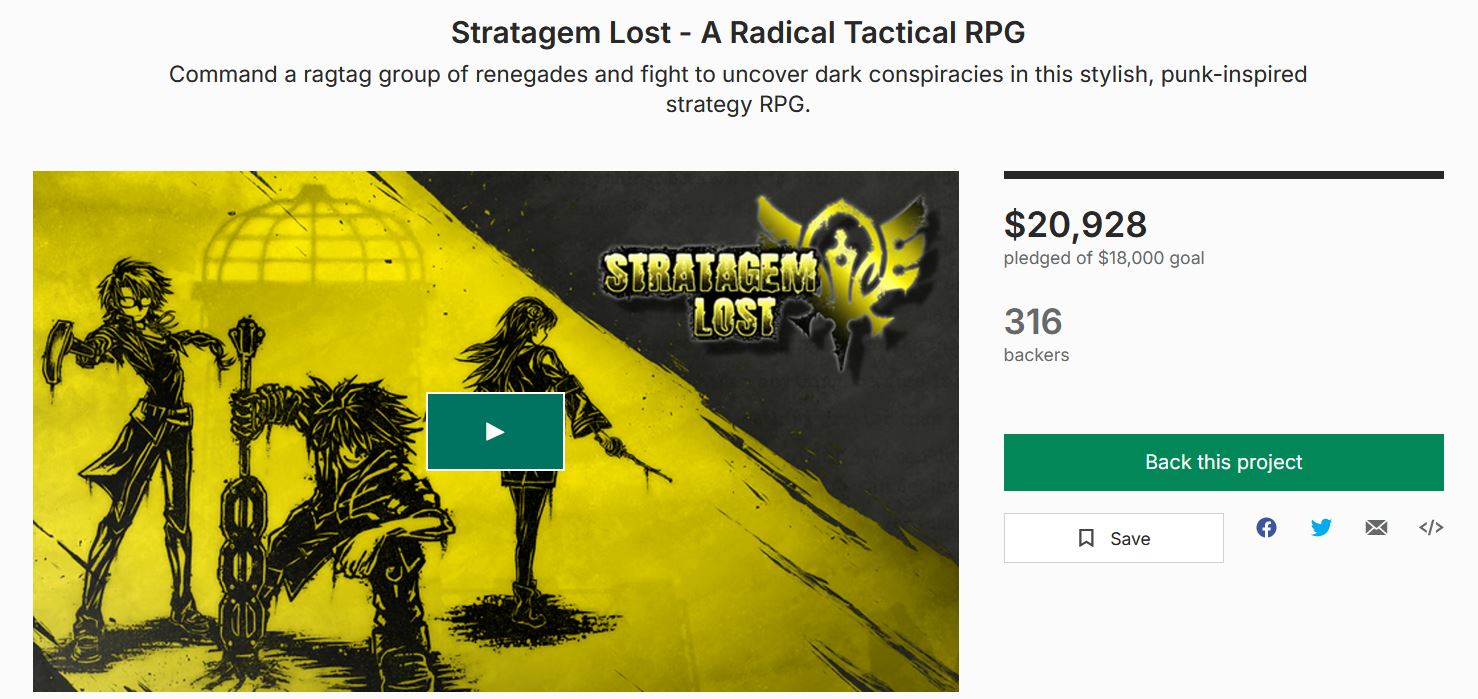1478x699 pixels.
Task: Open the embed code icon
Action: pos(1431,527)
